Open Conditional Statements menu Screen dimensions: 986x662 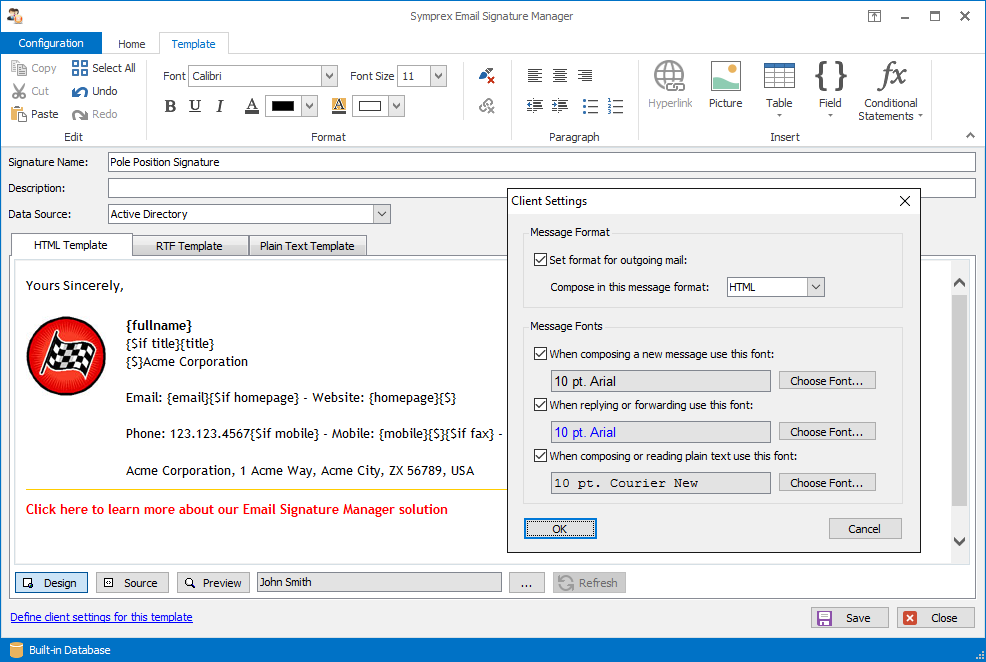pyautogui.click(x=890, y=91)
